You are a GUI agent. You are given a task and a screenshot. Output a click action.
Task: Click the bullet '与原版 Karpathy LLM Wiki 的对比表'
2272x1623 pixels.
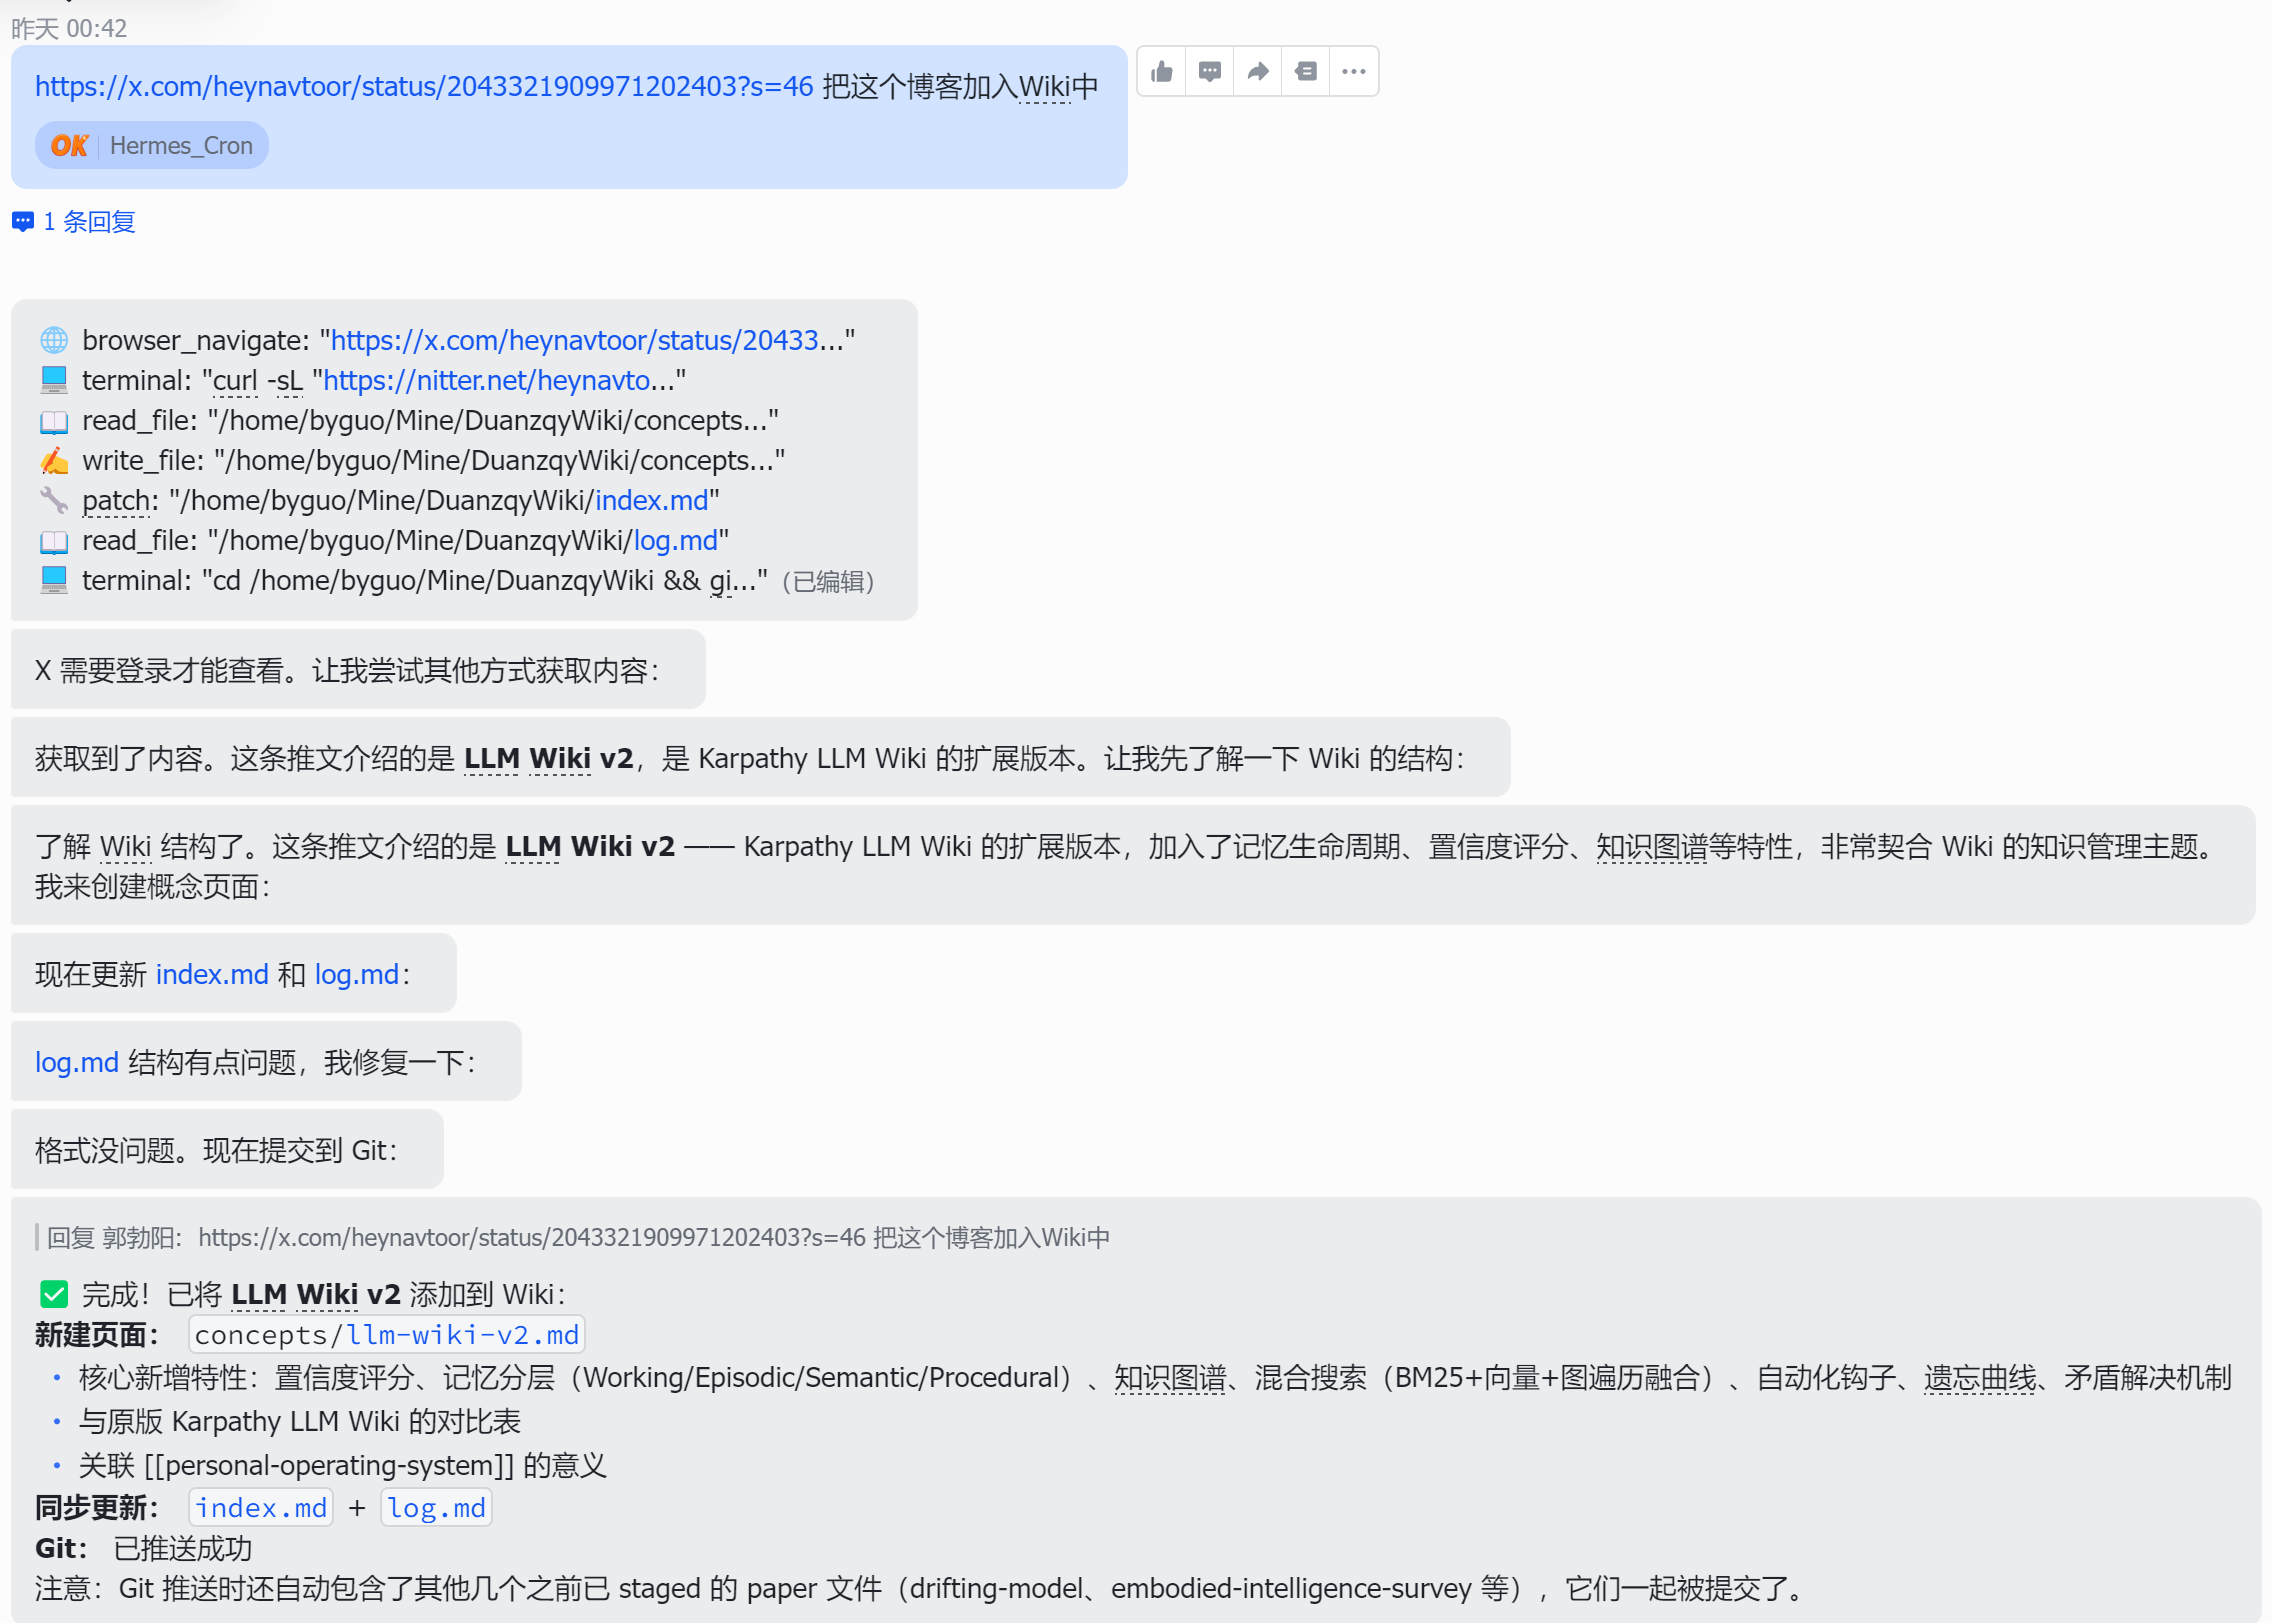point(300,1422)
